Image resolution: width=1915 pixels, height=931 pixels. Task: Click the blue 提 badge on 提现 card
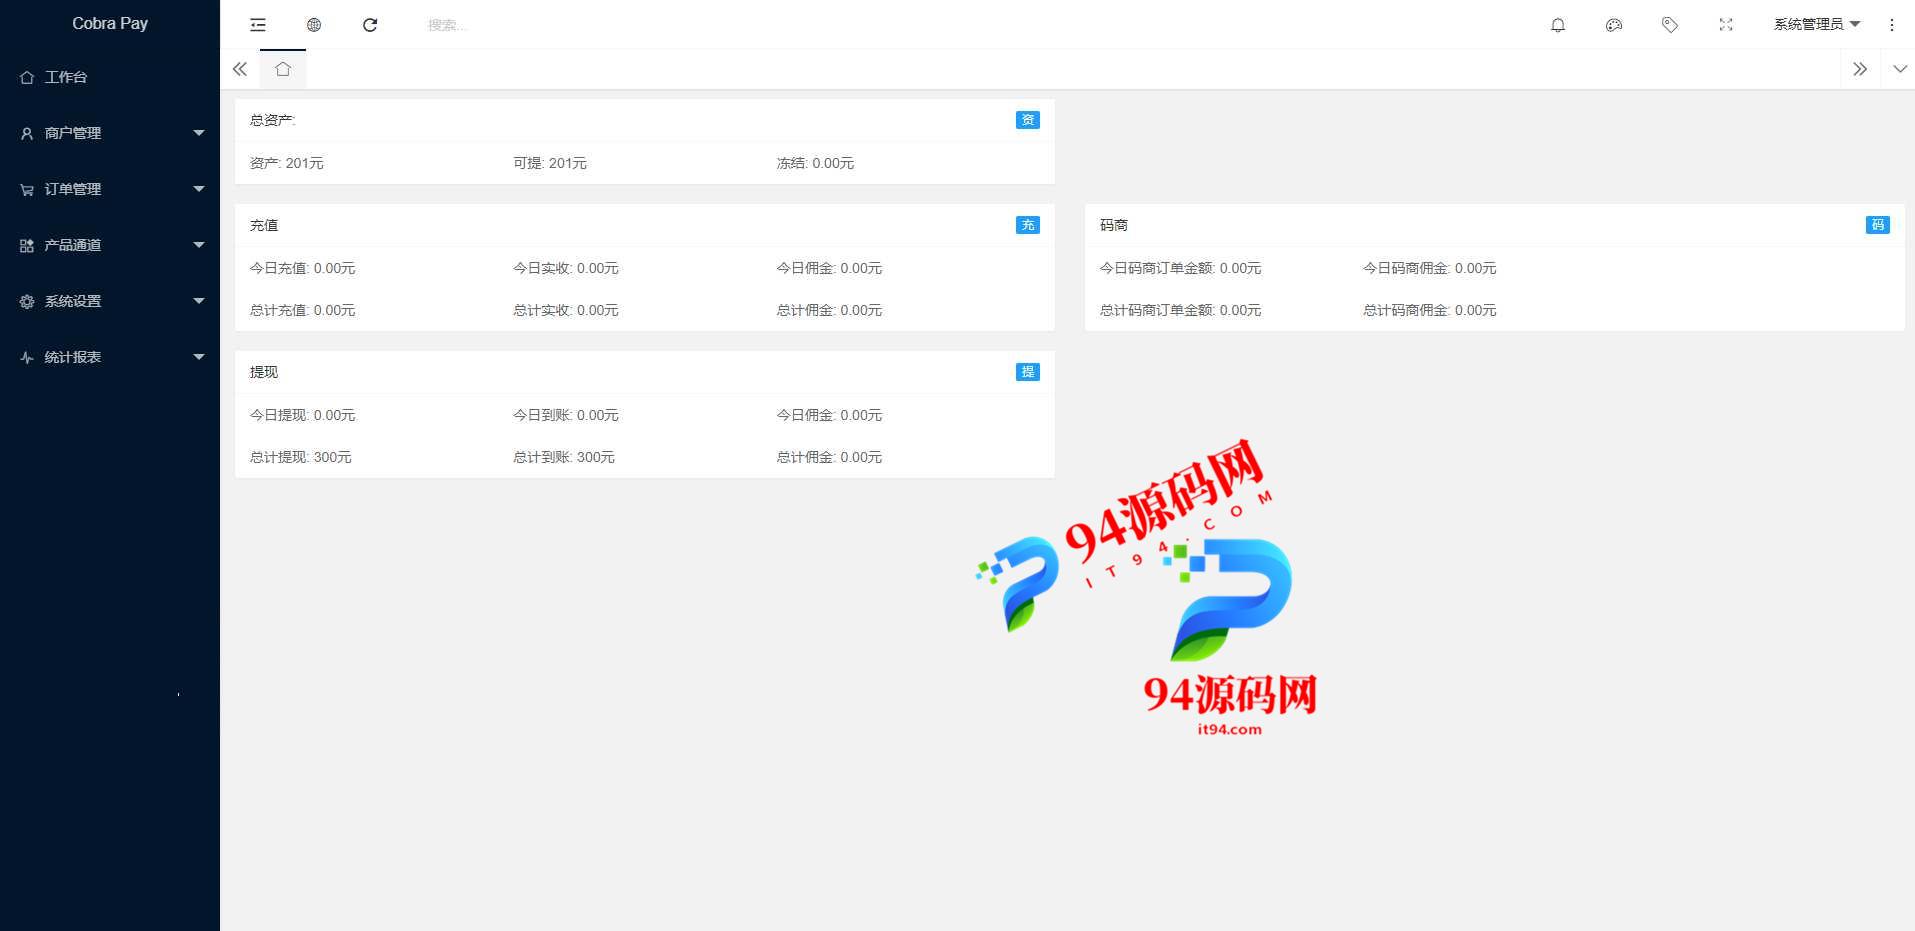pos(1027,372)
